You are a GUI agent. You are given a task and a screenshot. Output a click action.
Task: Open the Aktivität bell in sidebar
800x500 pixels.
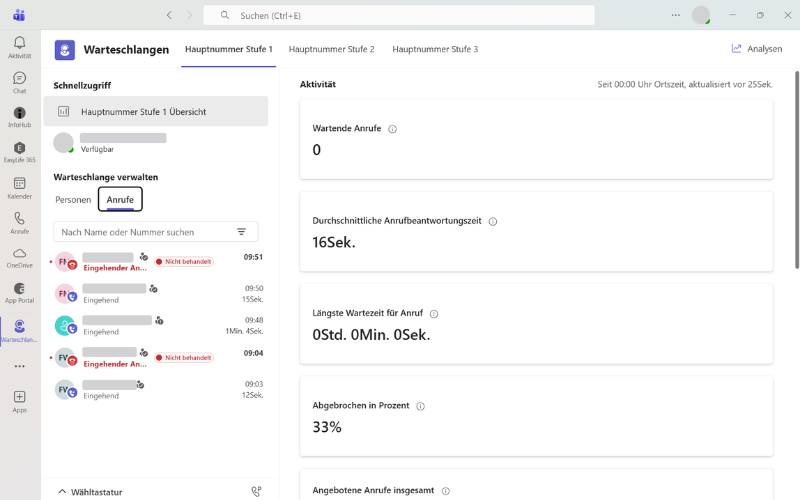[19, 47]
